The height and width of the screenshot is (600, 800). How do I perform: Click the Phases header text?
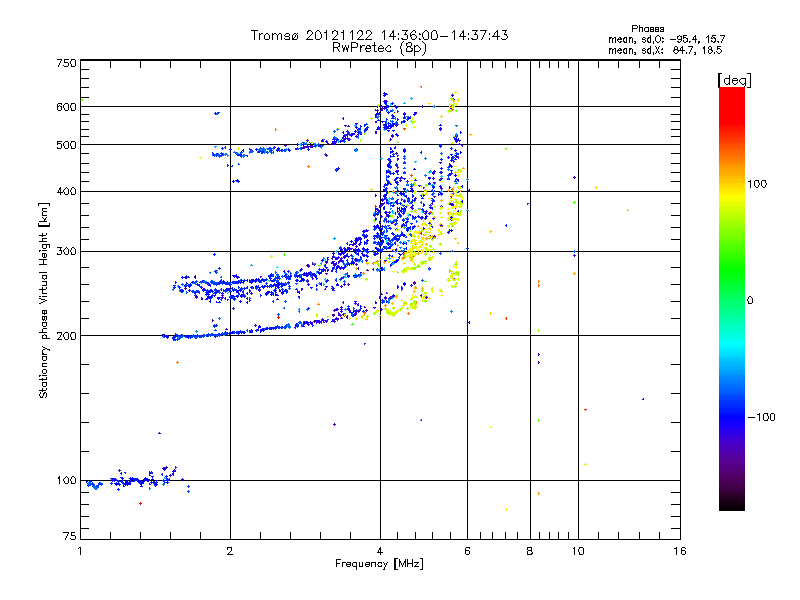647,29
